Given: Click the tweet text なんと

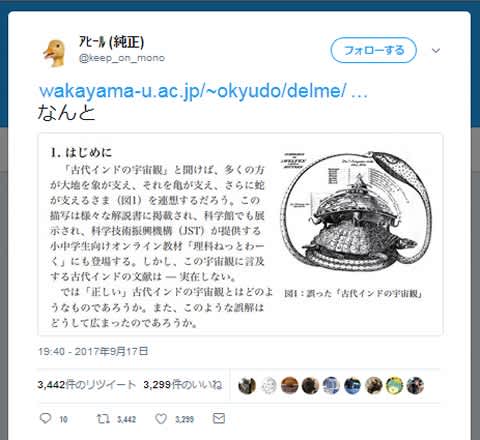Looking at the screenshot, I should click(66, 112).
